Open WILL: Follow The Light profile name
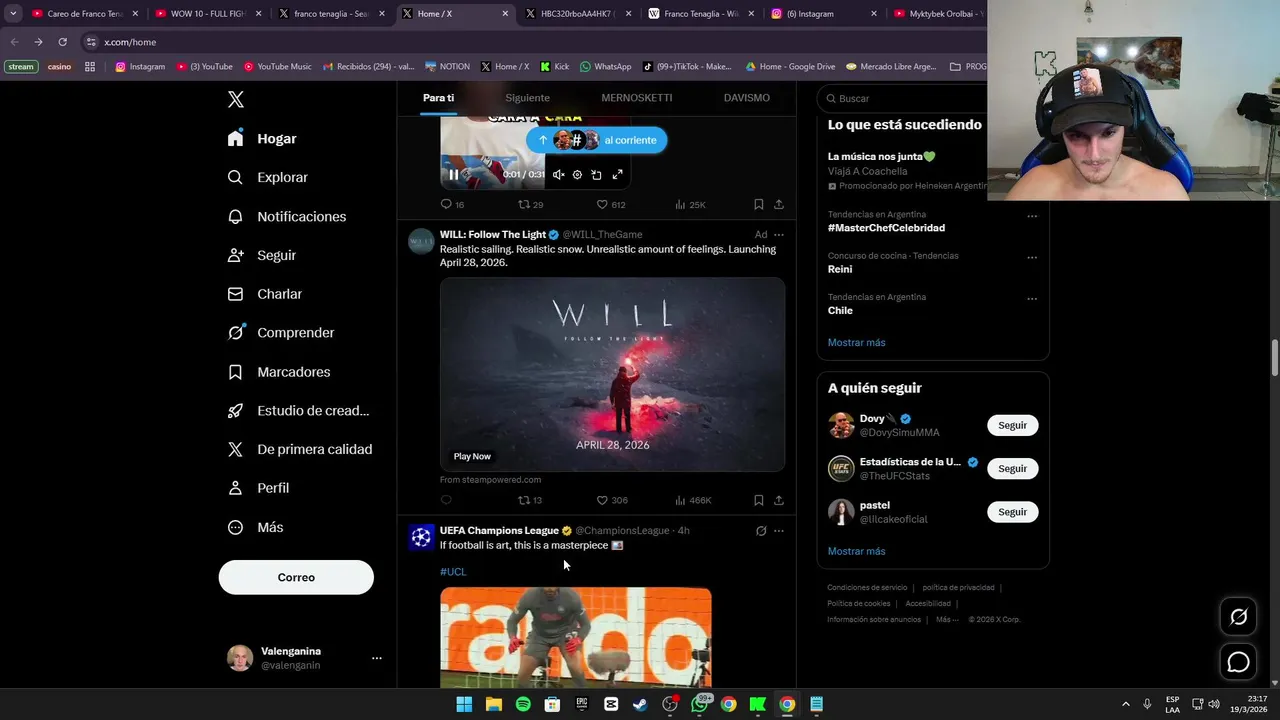 coord(493,235)
